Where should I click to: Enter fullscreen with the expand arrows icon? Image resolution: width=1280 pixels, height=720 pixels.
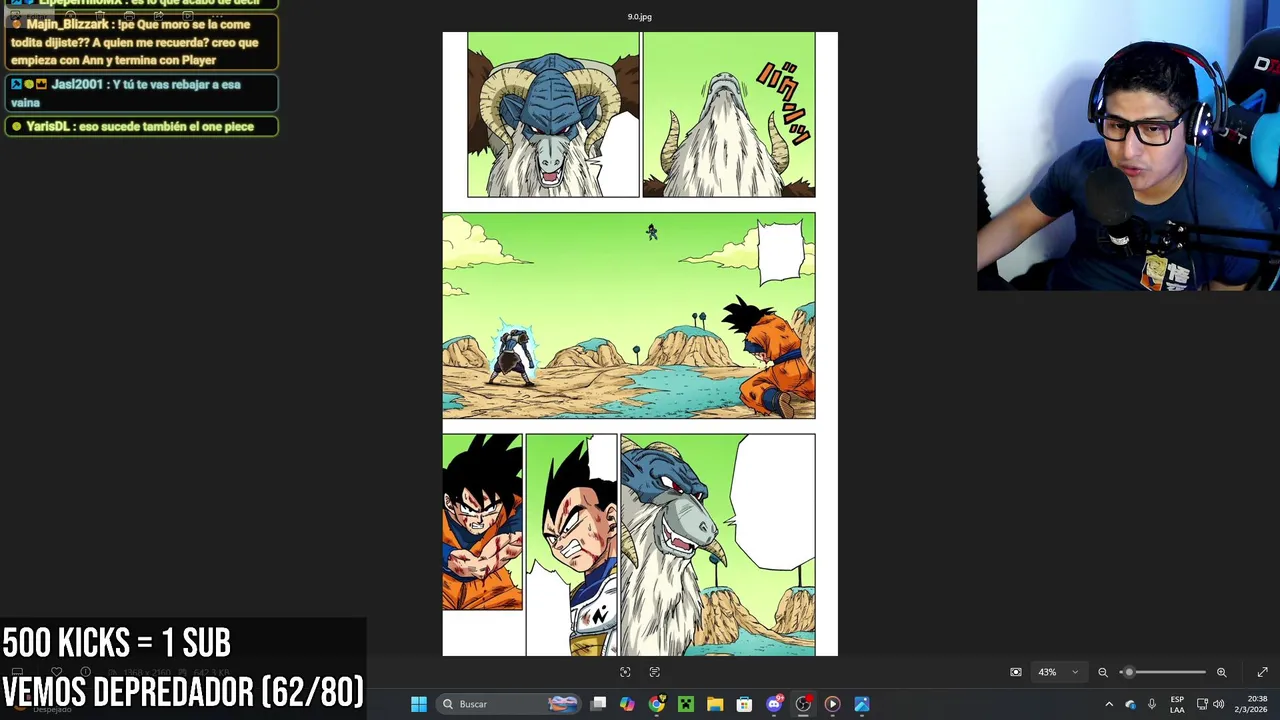coord(1262,672)
